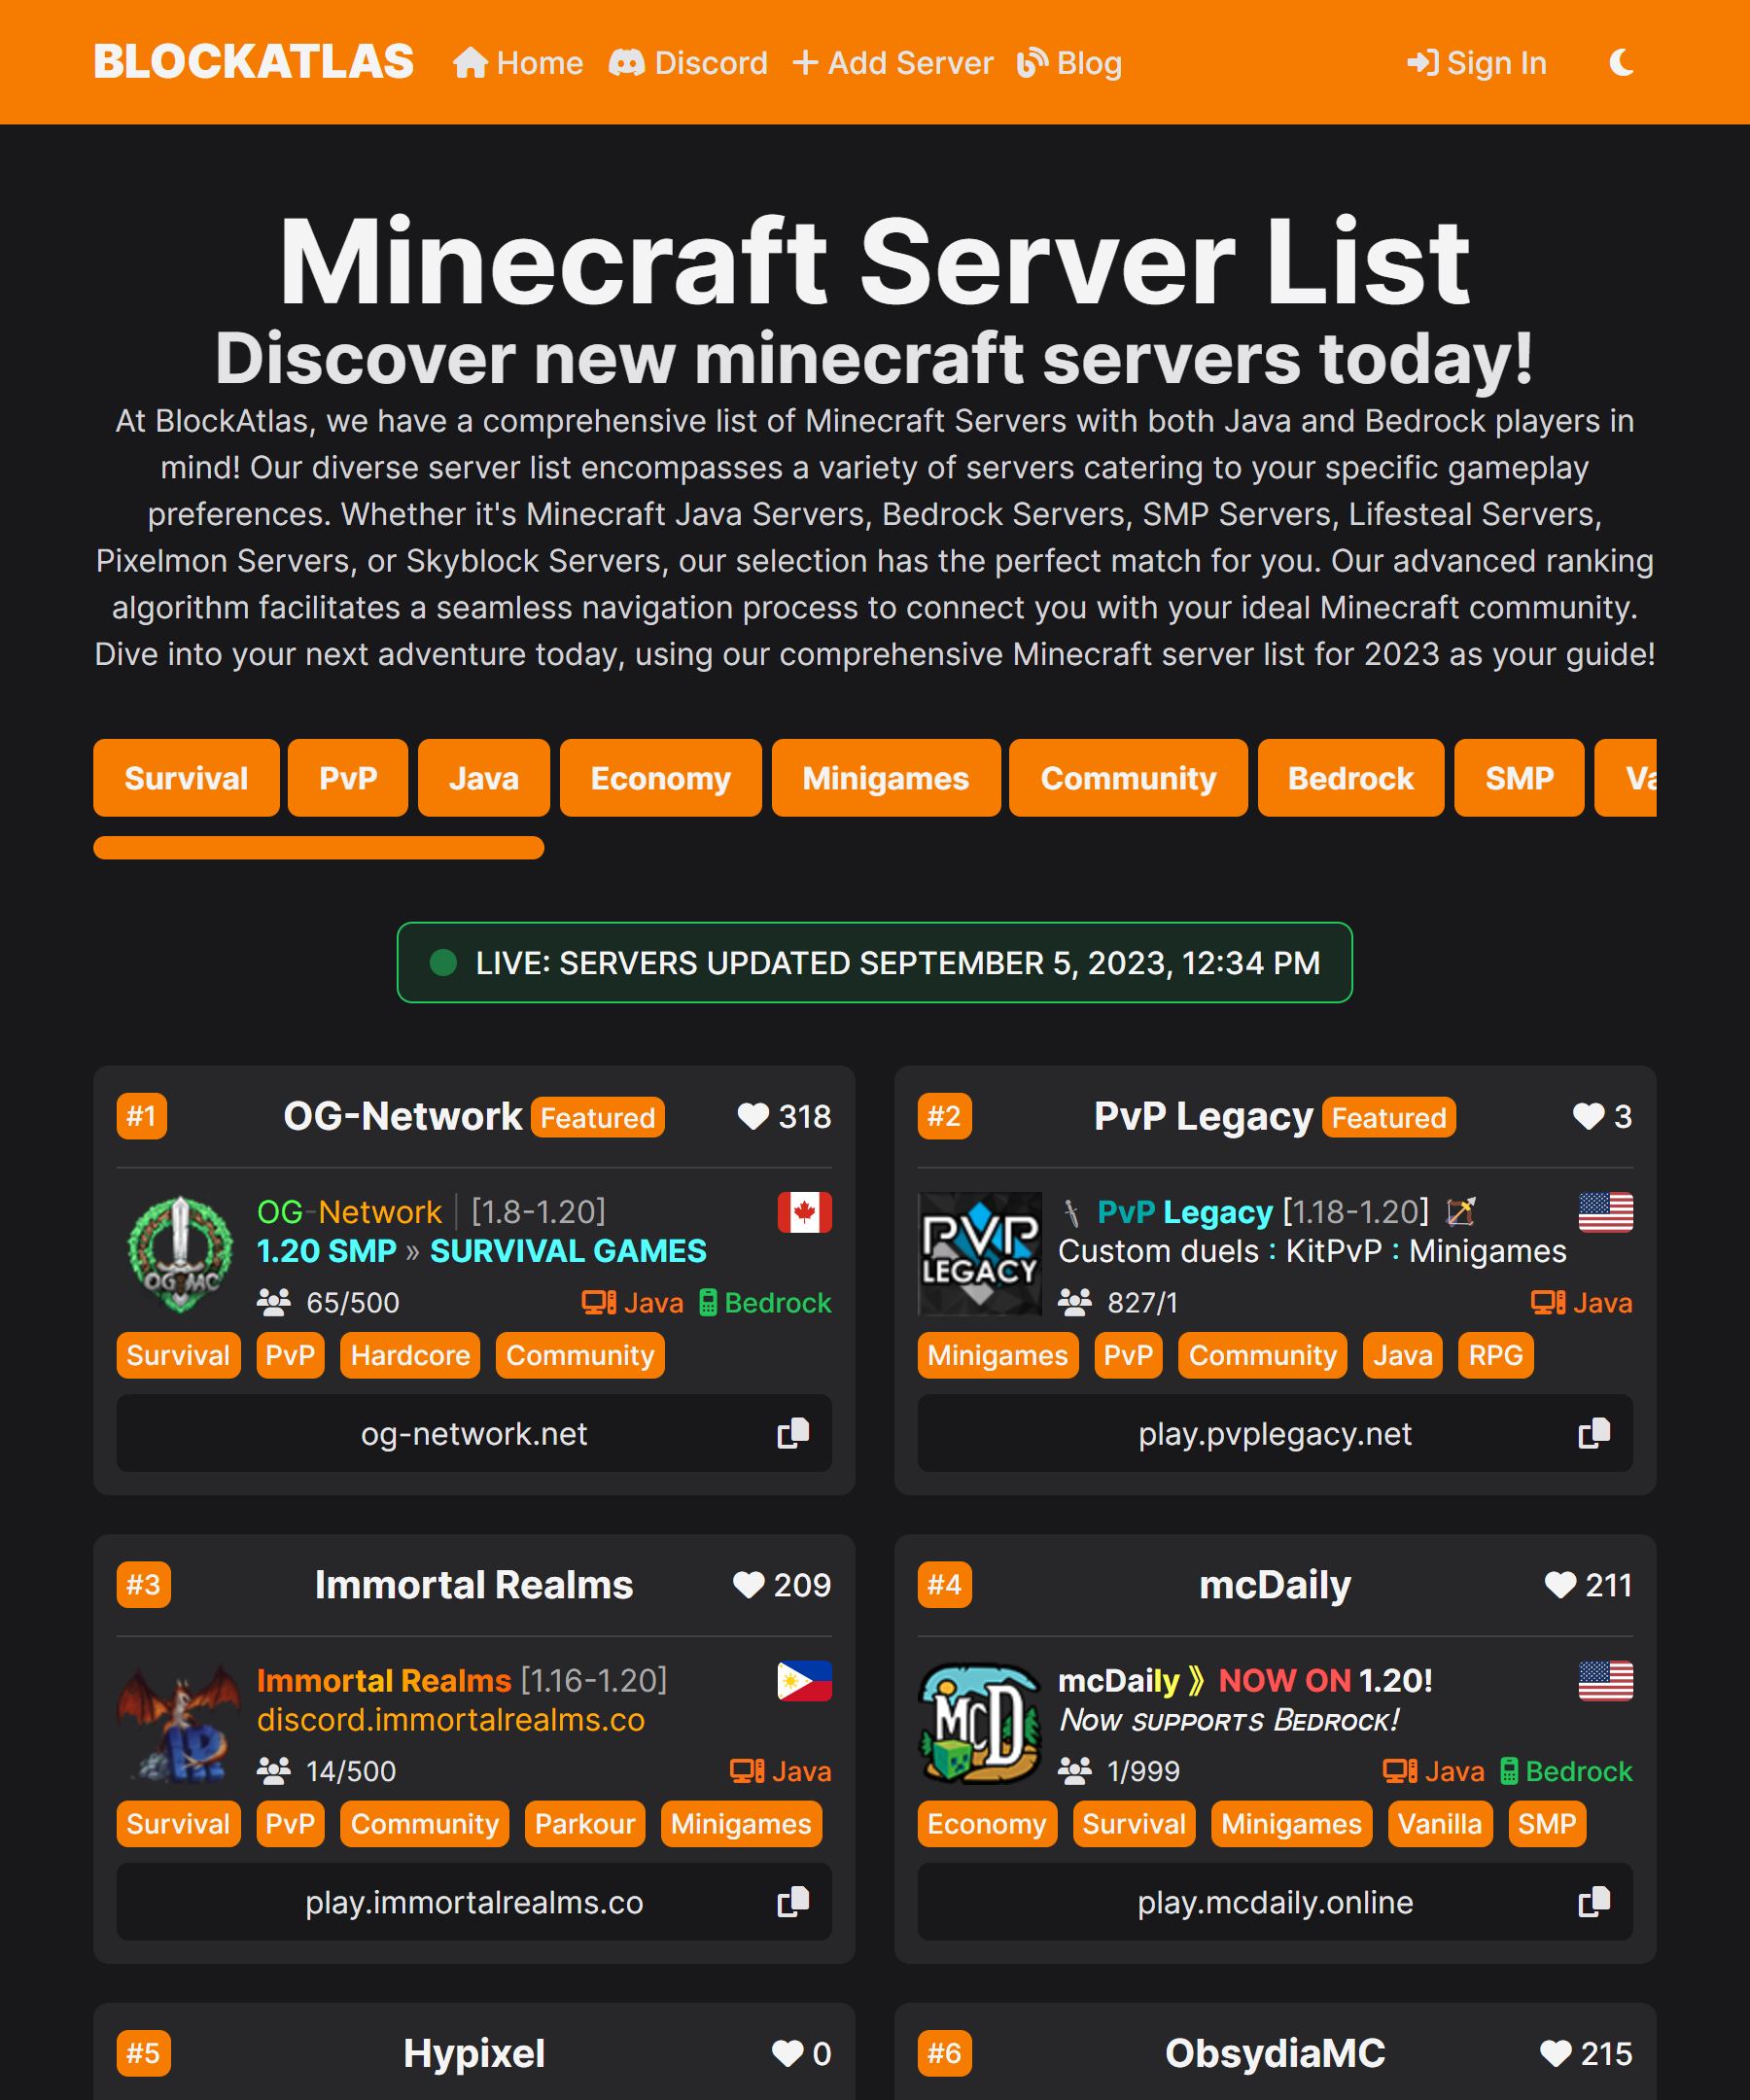Copy og-network.net address icon
Viewport: 1750px width, 2100px height.
click(x=793, y=1433)
